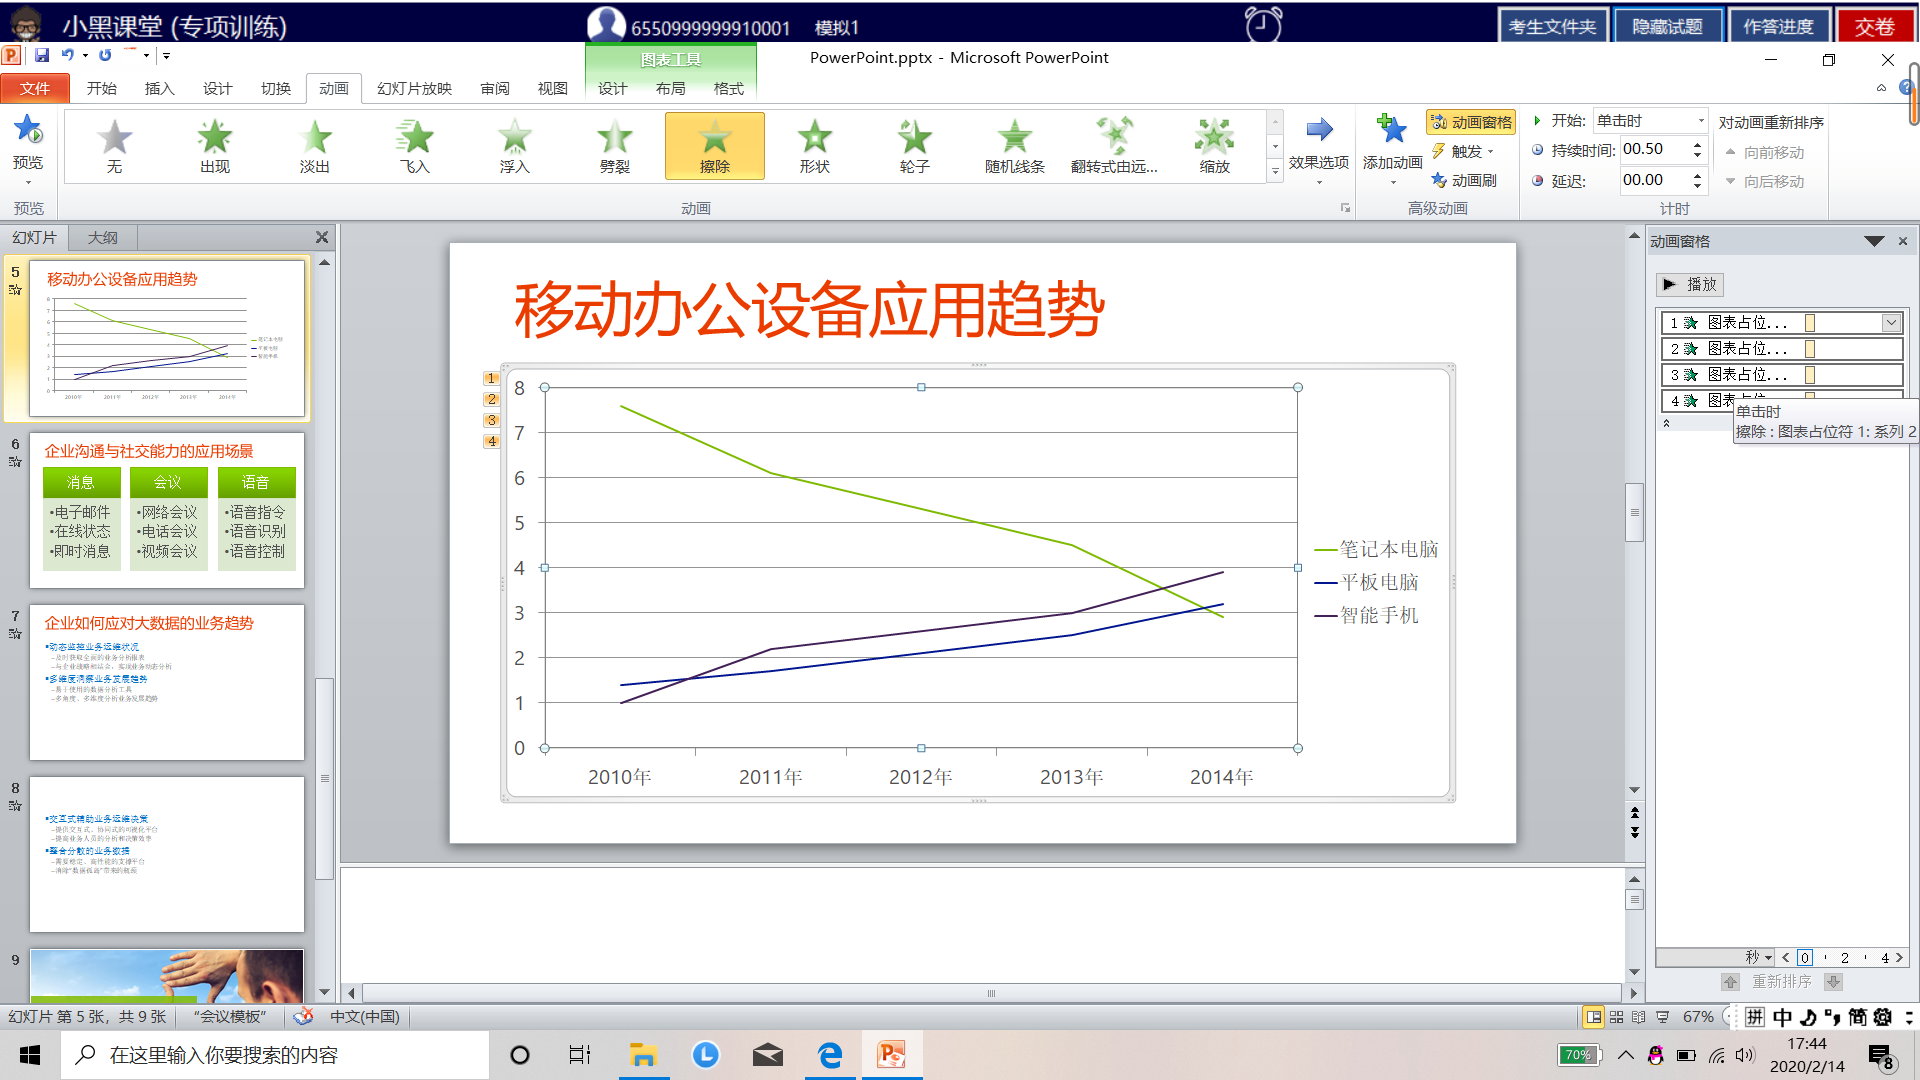
Task: Apply the 缩放 (Zoom) animation
Action: click(x=1215, y=146)
